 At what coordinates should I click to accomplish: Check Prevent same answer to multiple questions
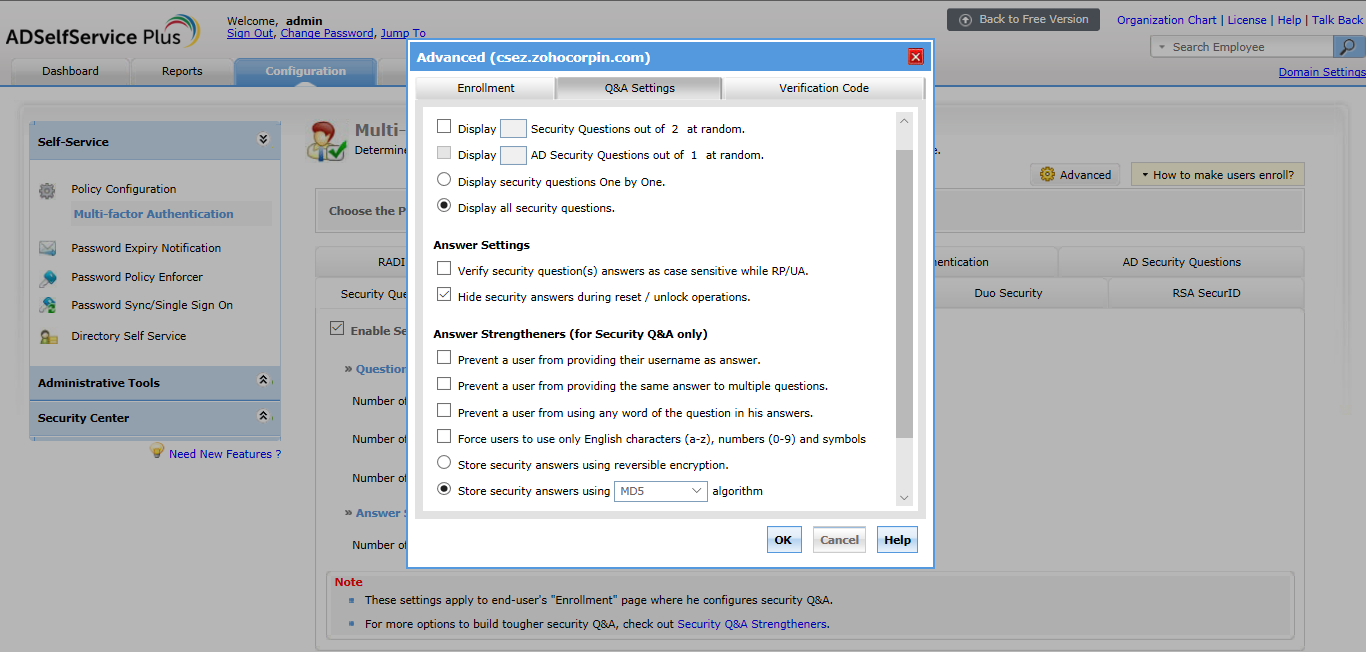click(444, 384)
